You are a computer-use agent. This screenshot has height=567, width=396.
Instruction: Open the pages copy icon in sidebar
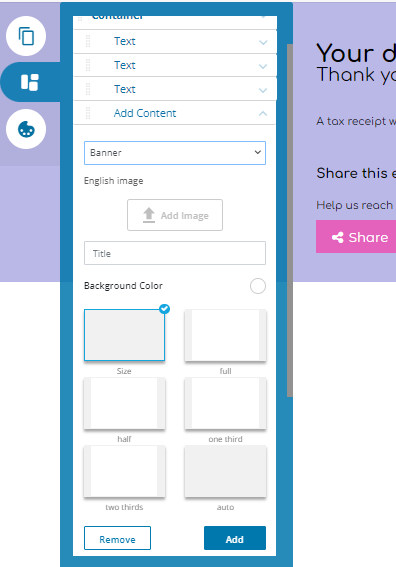click(x=26, y=36)
